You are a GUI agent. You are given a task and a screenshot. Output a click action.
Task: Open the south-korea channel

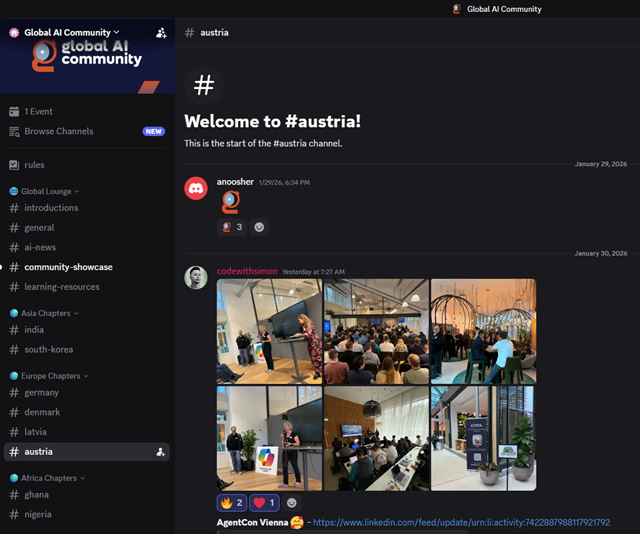pos(49,349)
